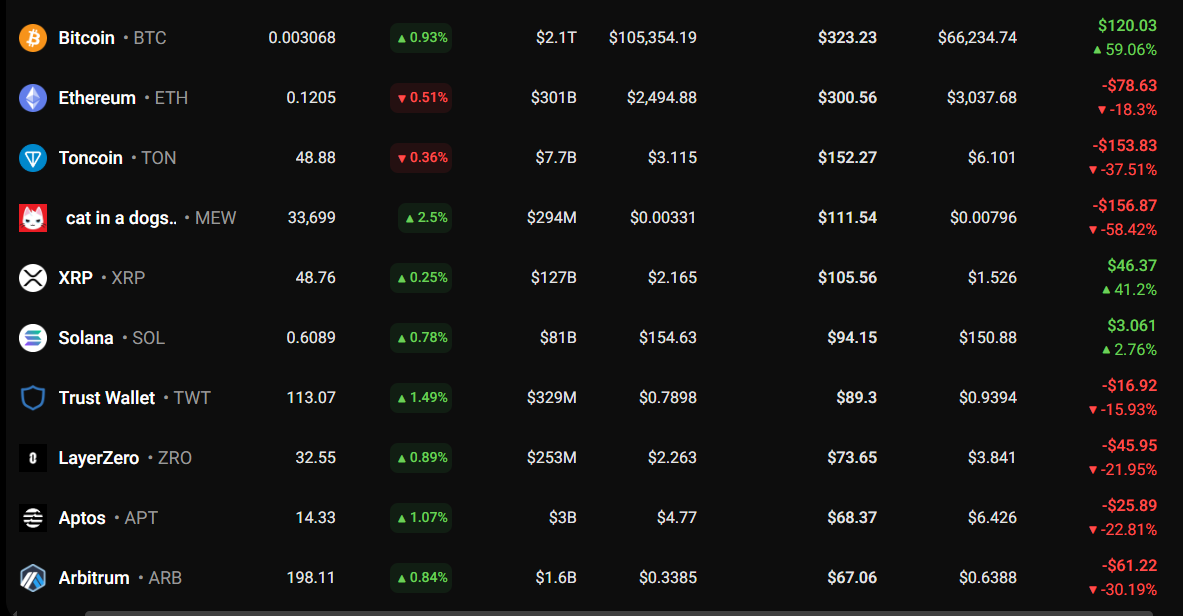
Task: Click the Aptos coin icon
Action: 33,518
